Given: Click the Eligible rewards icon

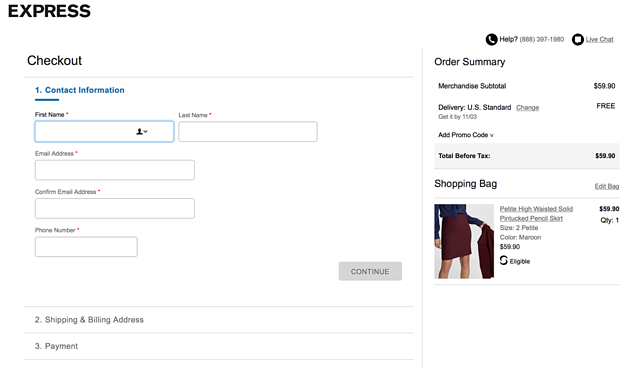Looking at the screenshot, I should pos(504,260).
